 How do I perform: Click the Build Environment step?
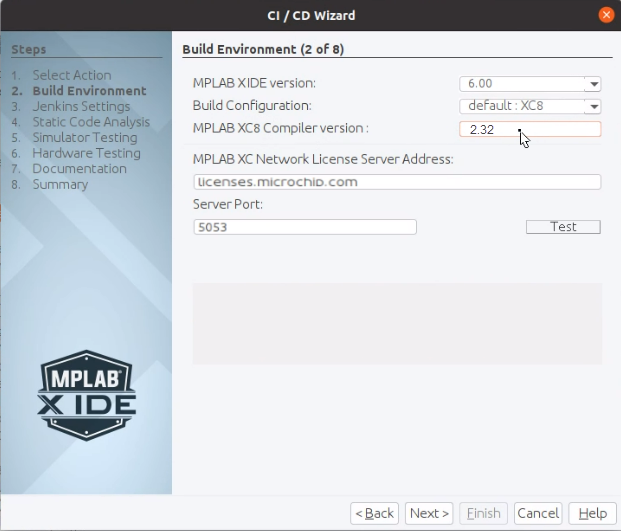(x=89, y=91)
